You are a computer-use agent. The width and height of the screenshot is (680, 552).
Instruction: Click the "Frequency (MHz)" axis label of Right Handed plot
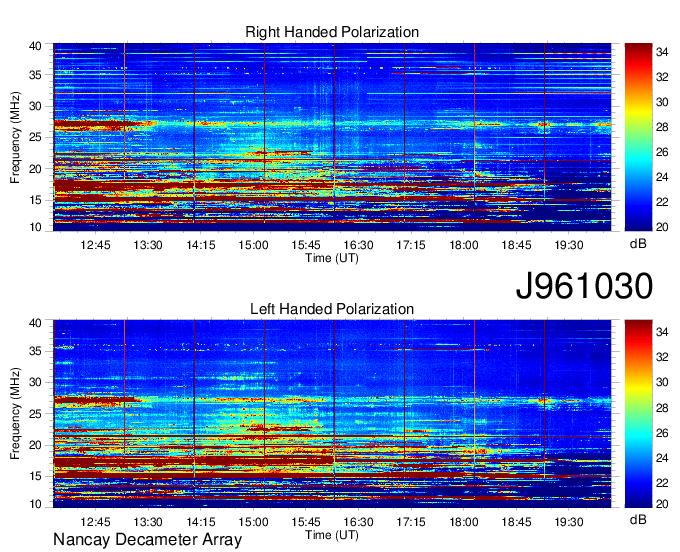[15, 137]
